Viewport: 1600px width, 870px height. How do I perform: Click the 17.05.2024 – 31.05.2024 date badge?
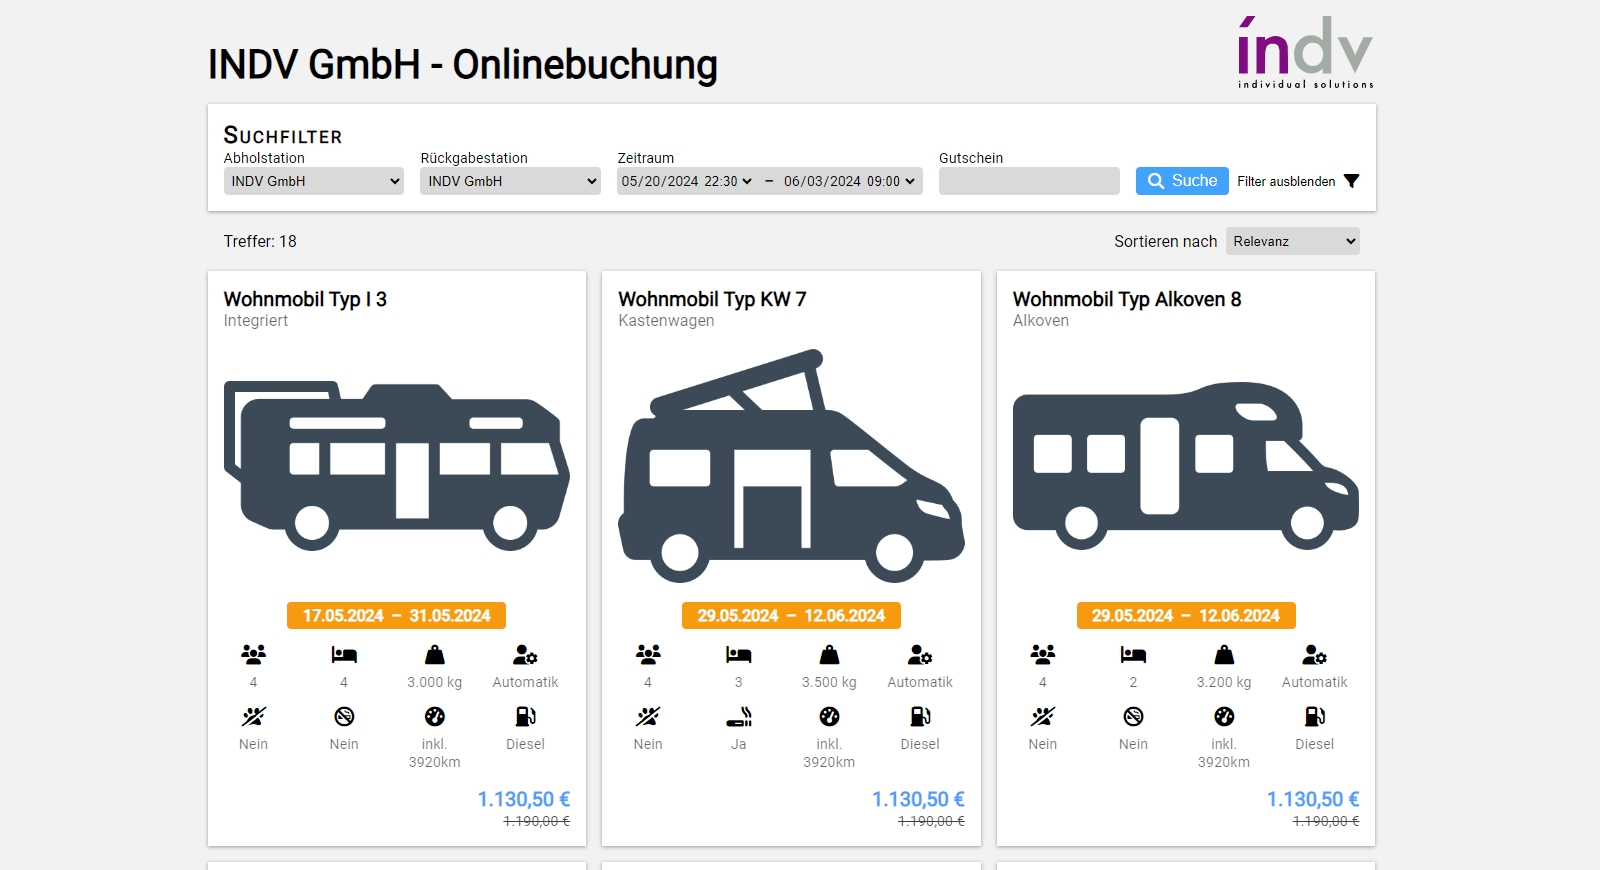[397, 616]
